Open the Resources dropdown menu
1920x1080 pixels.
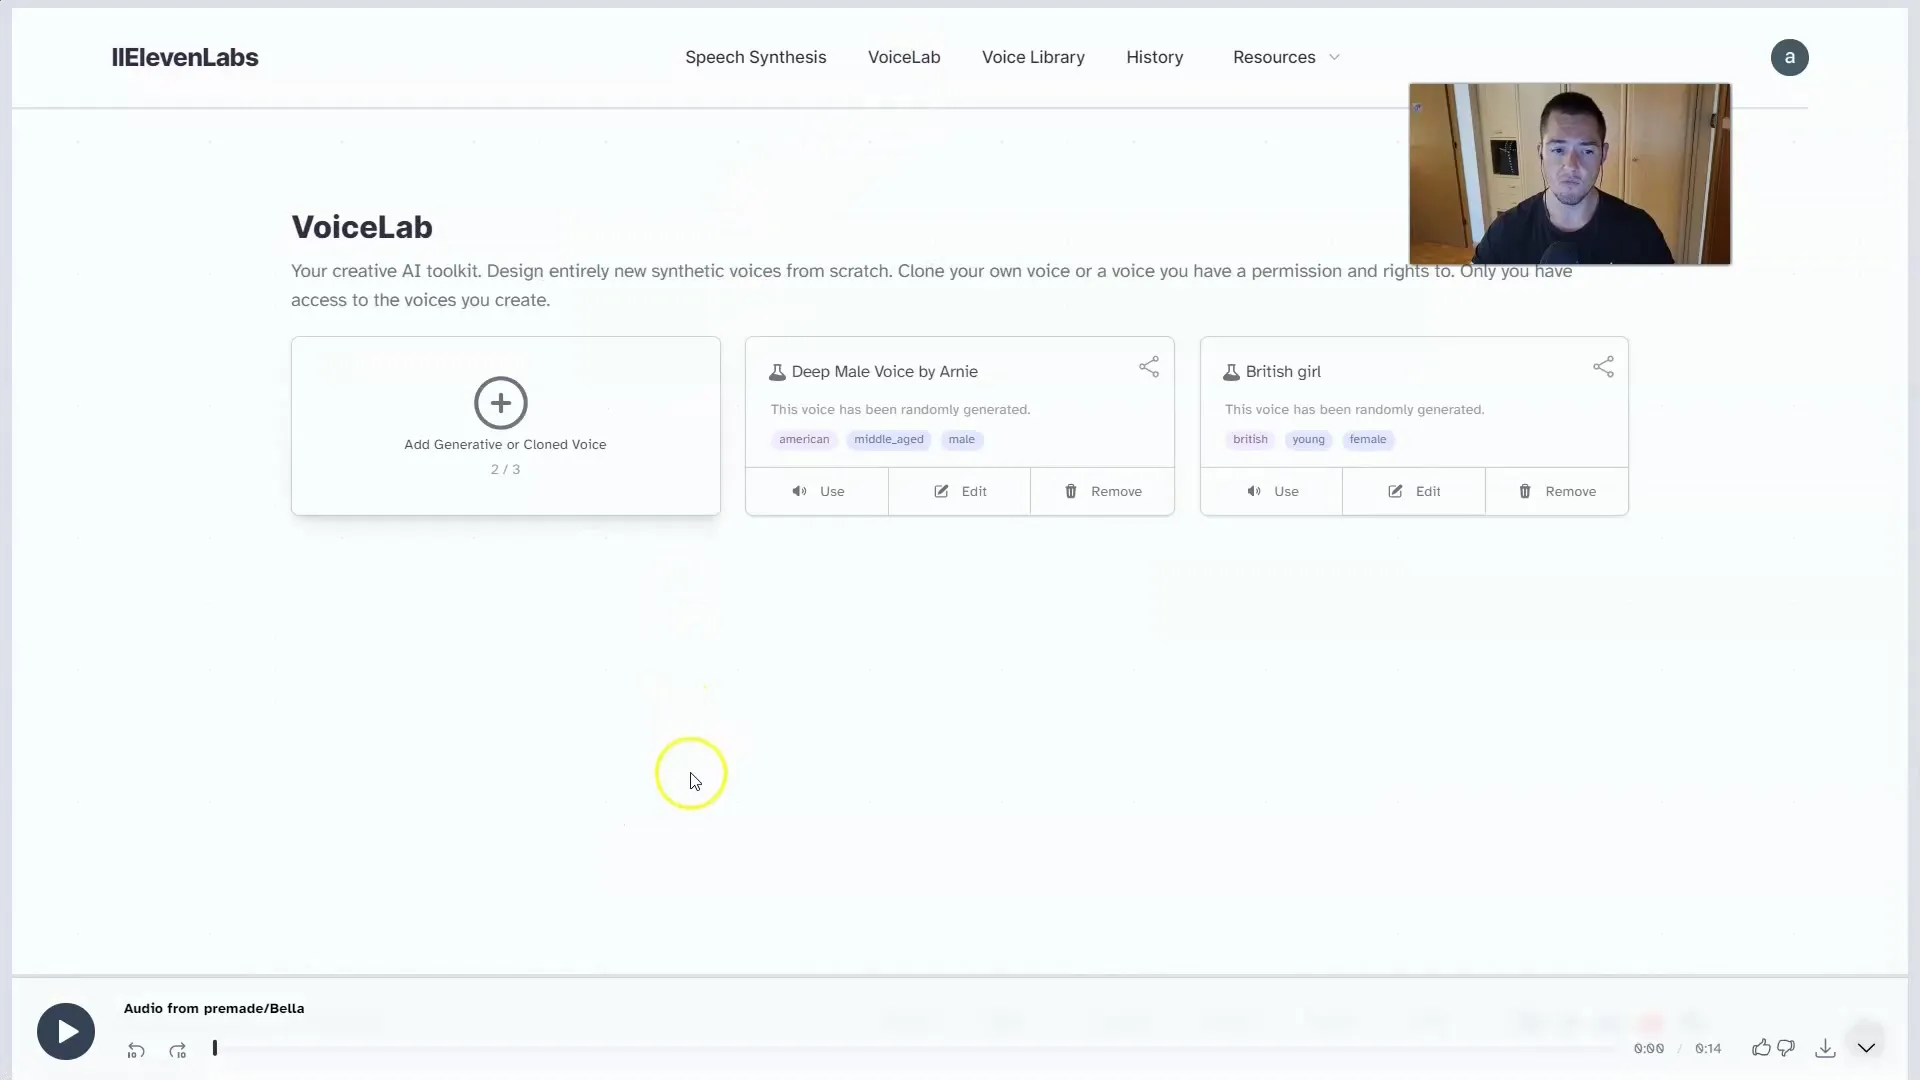coord(1284,57)
